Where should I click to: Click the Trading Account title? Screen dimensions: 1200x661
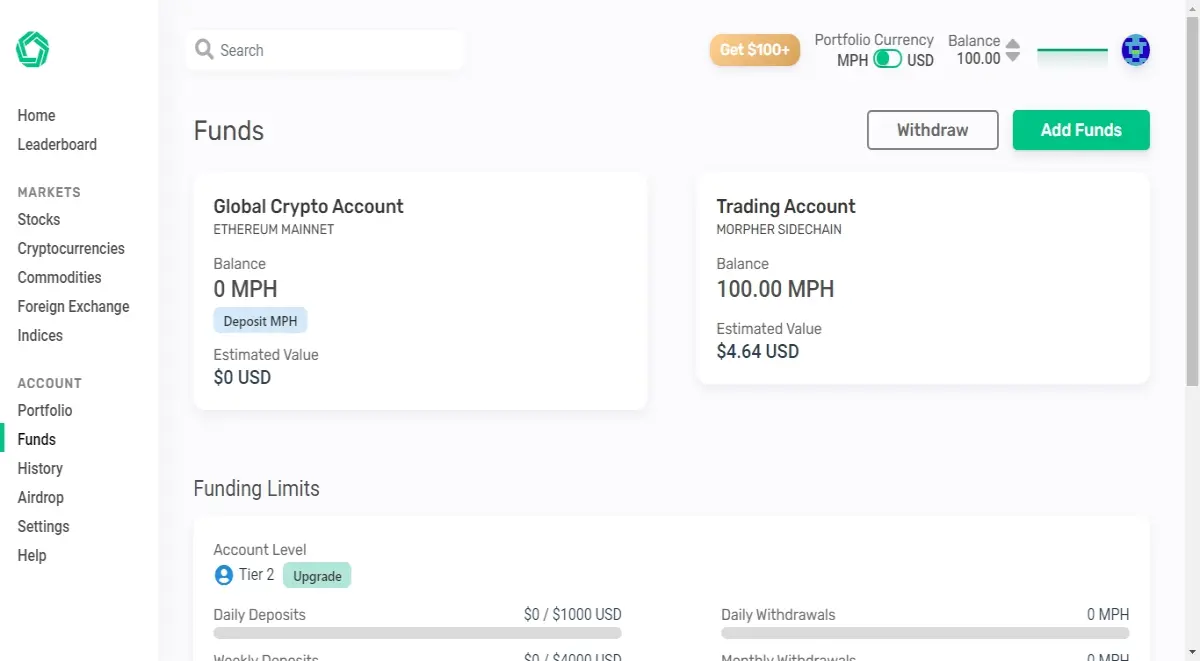coord(786,207)
